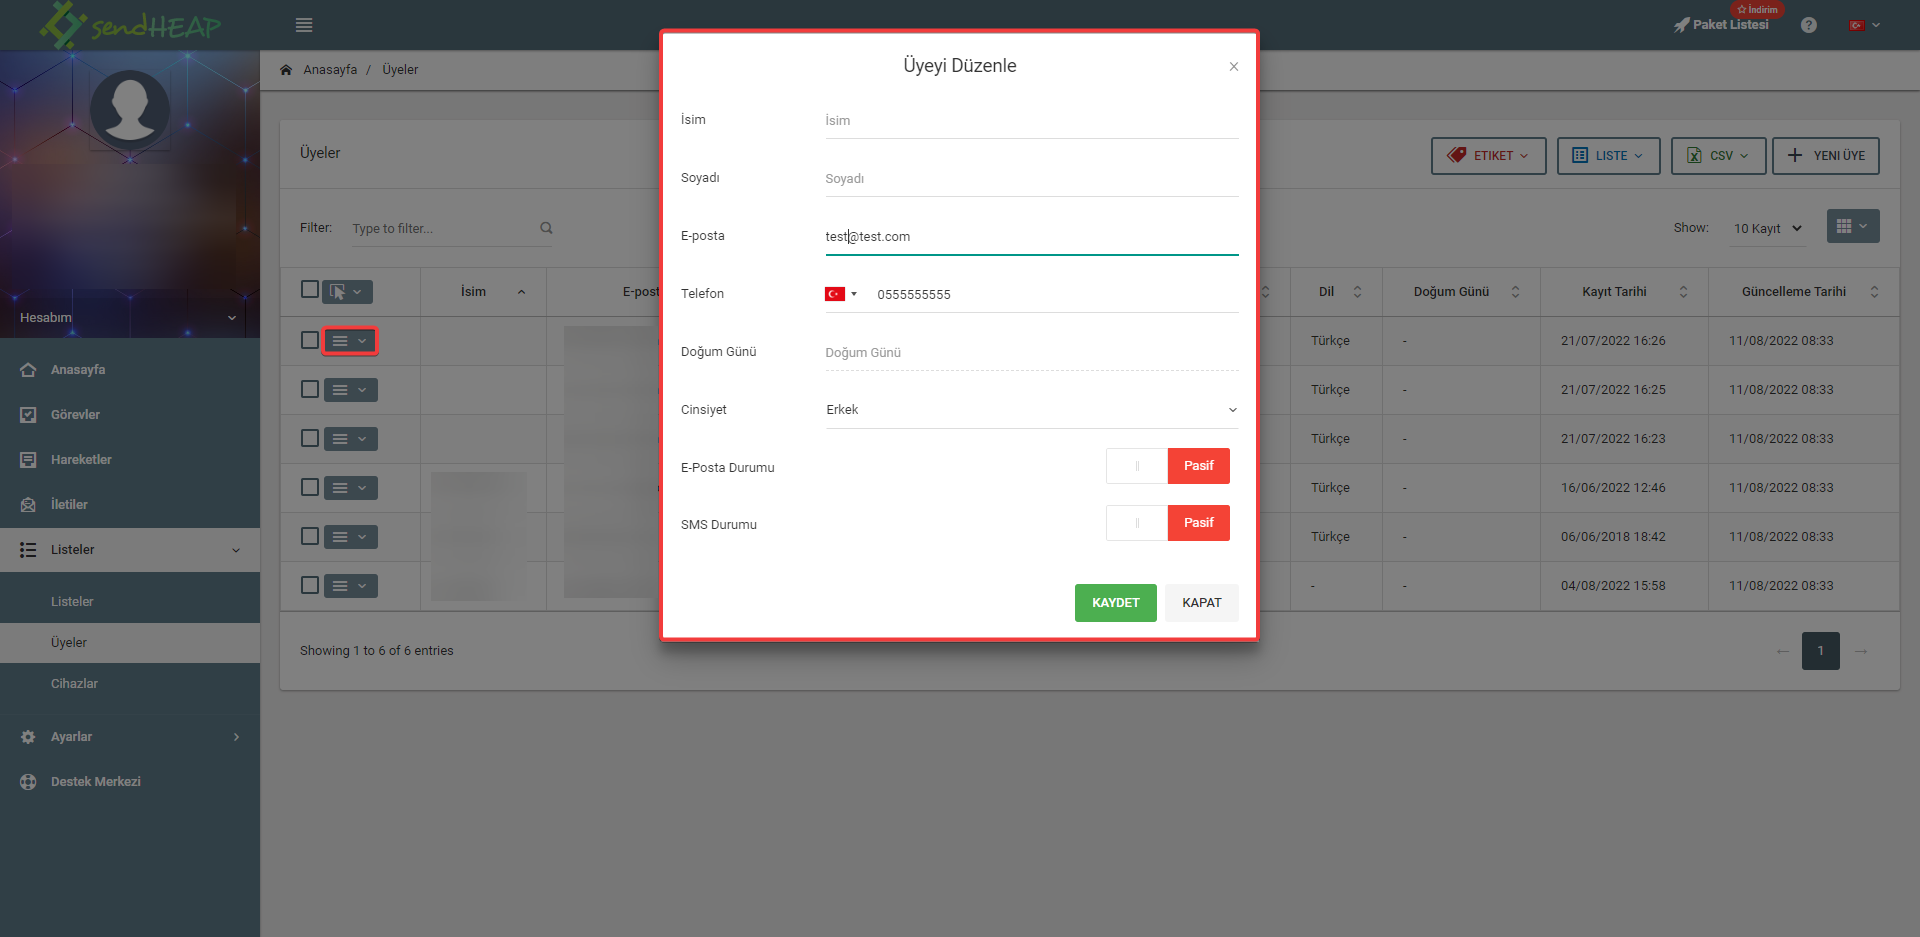The width and height of the screenshot is (1920, 937).
Task: Select Üyeler submenu item
Action: [130, 643]
